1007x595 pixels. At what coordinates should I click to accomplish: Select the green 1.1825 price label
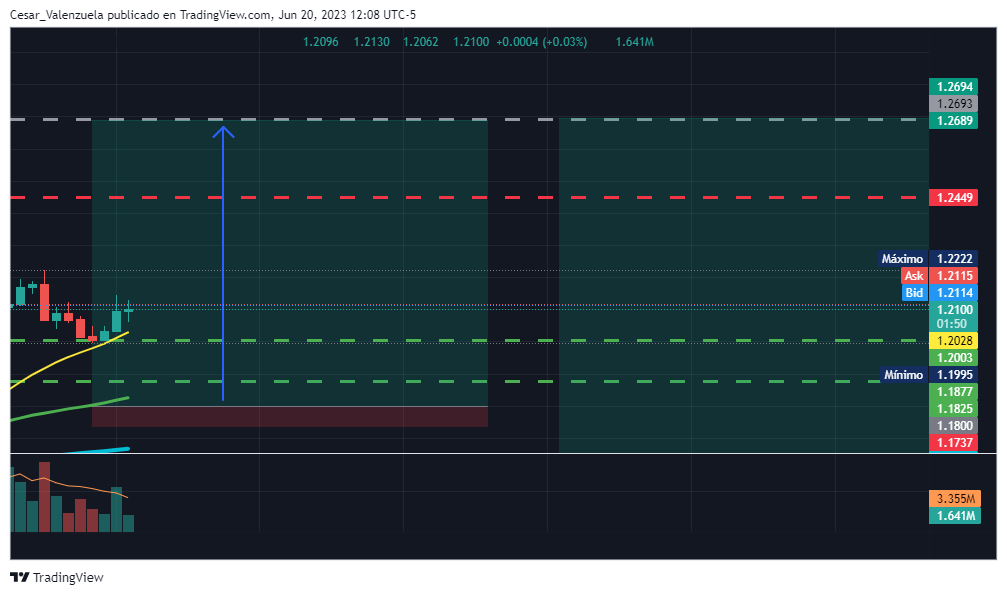pos(954,408)
